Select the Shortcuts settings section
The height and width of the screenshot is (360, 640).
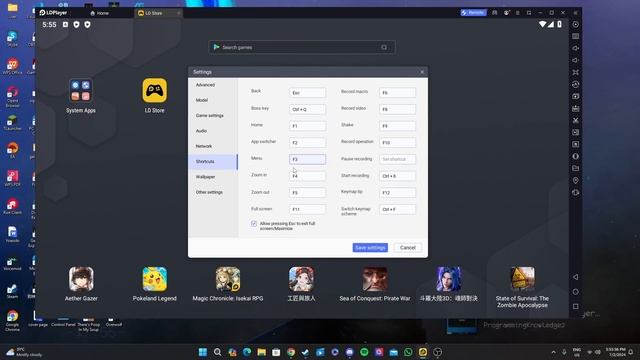point(213,162)
